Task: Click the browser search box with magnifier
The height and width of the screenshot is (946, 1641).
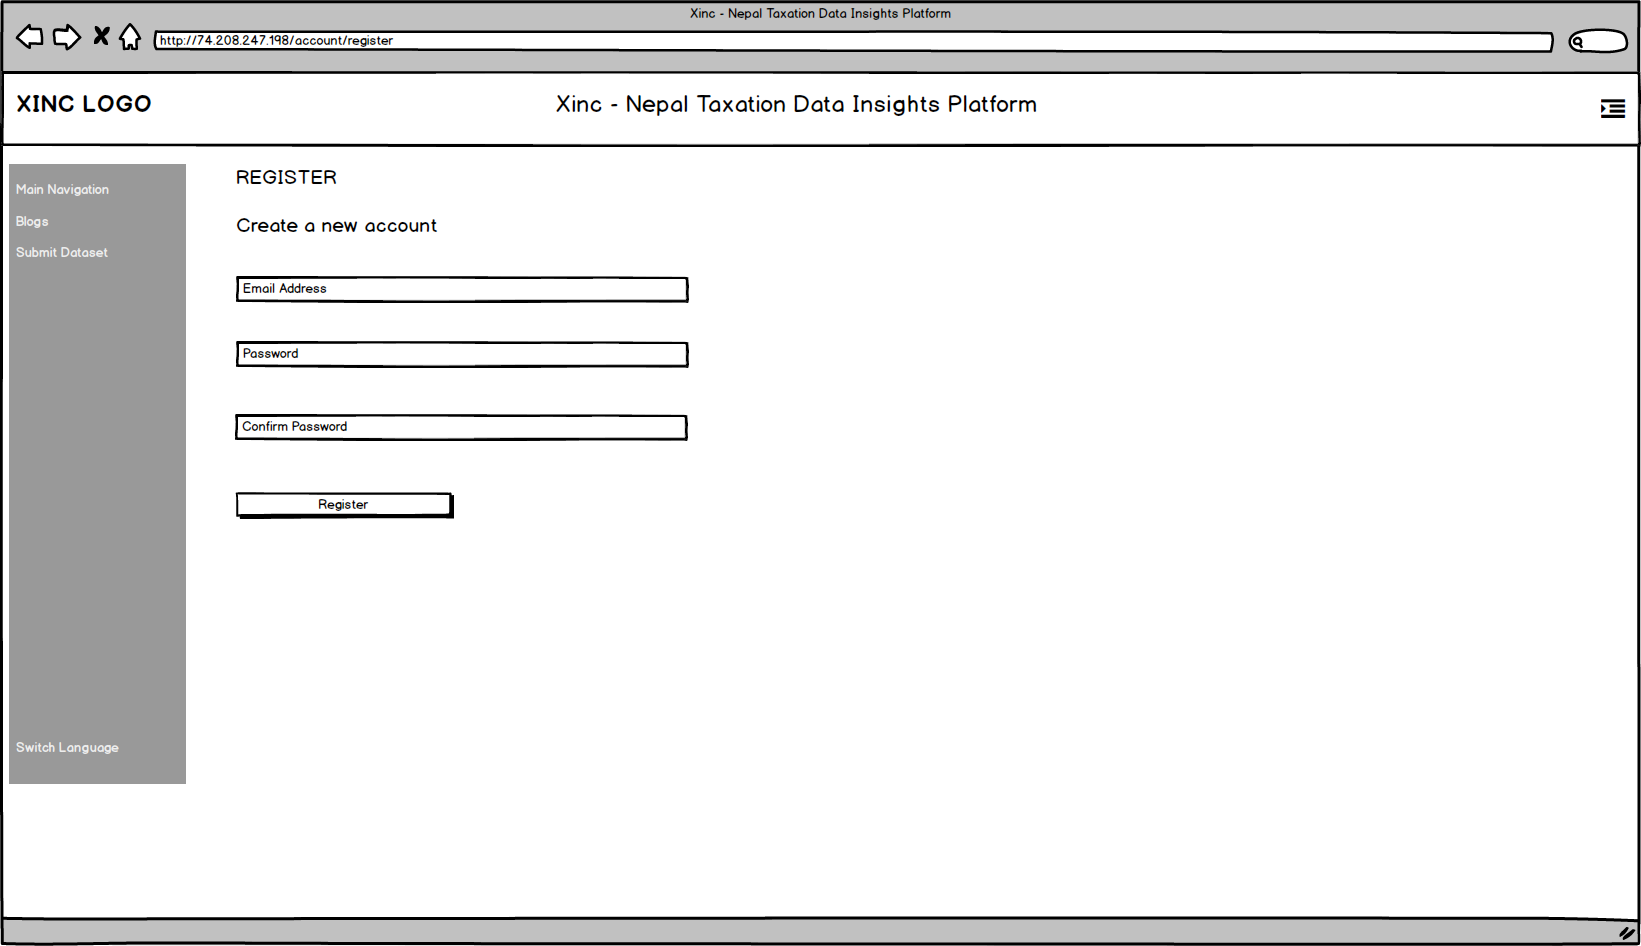Action: pyautogui.click(x=1598, y=41)
